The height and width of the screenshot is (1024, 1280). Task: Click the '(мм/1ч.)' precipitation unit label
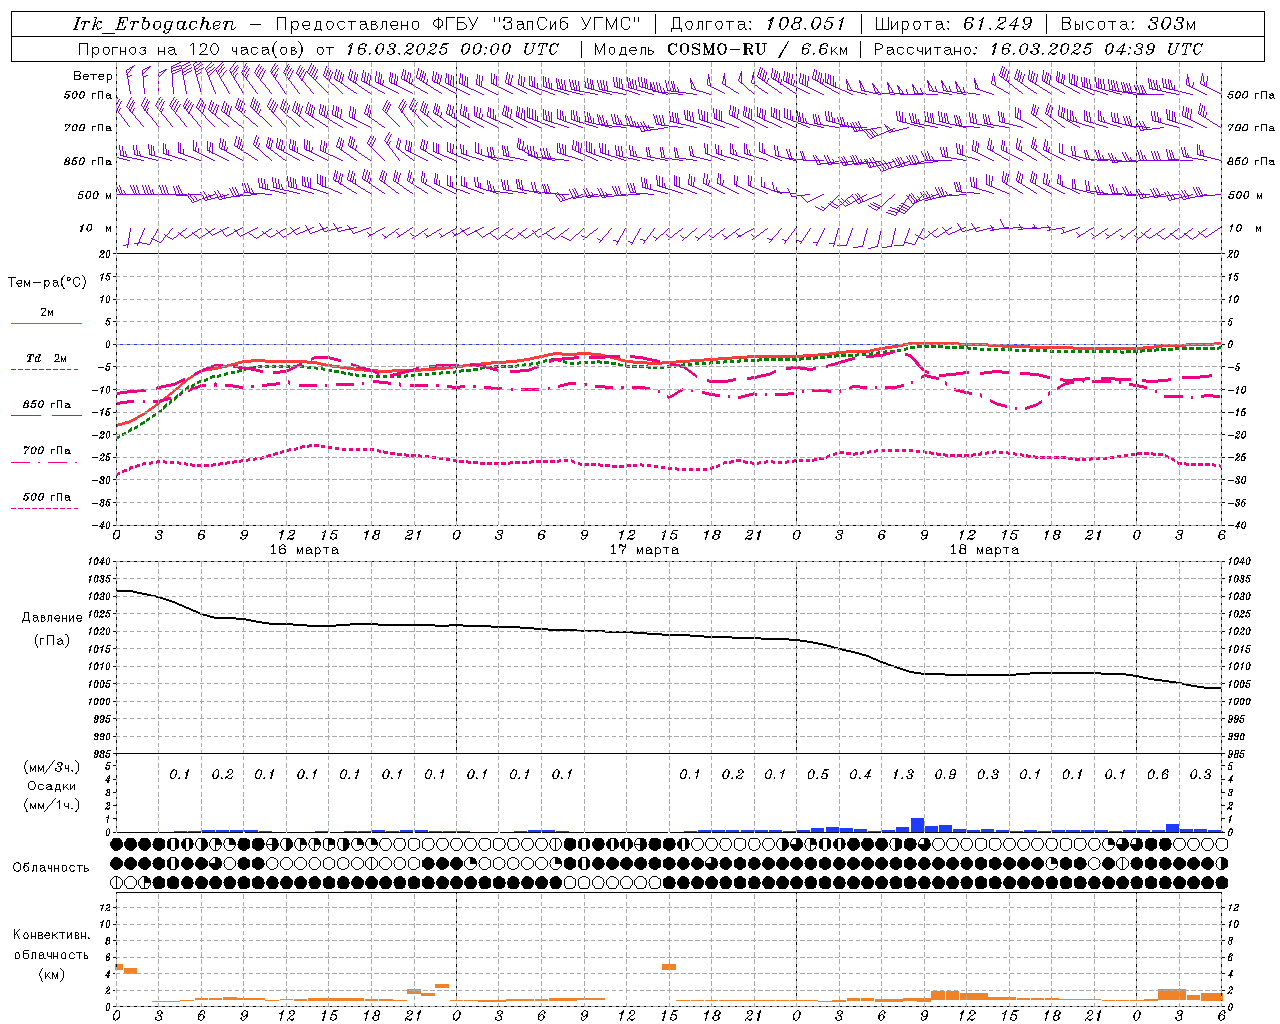pos(52,805)
